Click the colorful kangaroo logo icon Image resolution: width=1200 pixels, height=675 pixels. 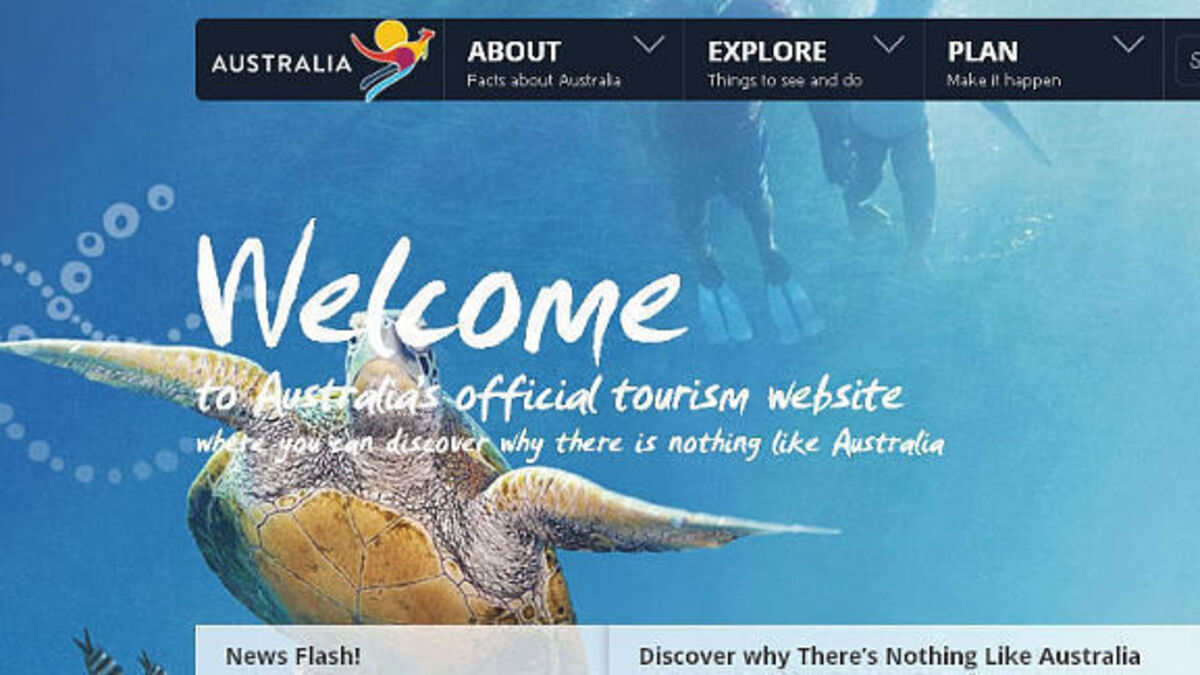coord(393,59)
